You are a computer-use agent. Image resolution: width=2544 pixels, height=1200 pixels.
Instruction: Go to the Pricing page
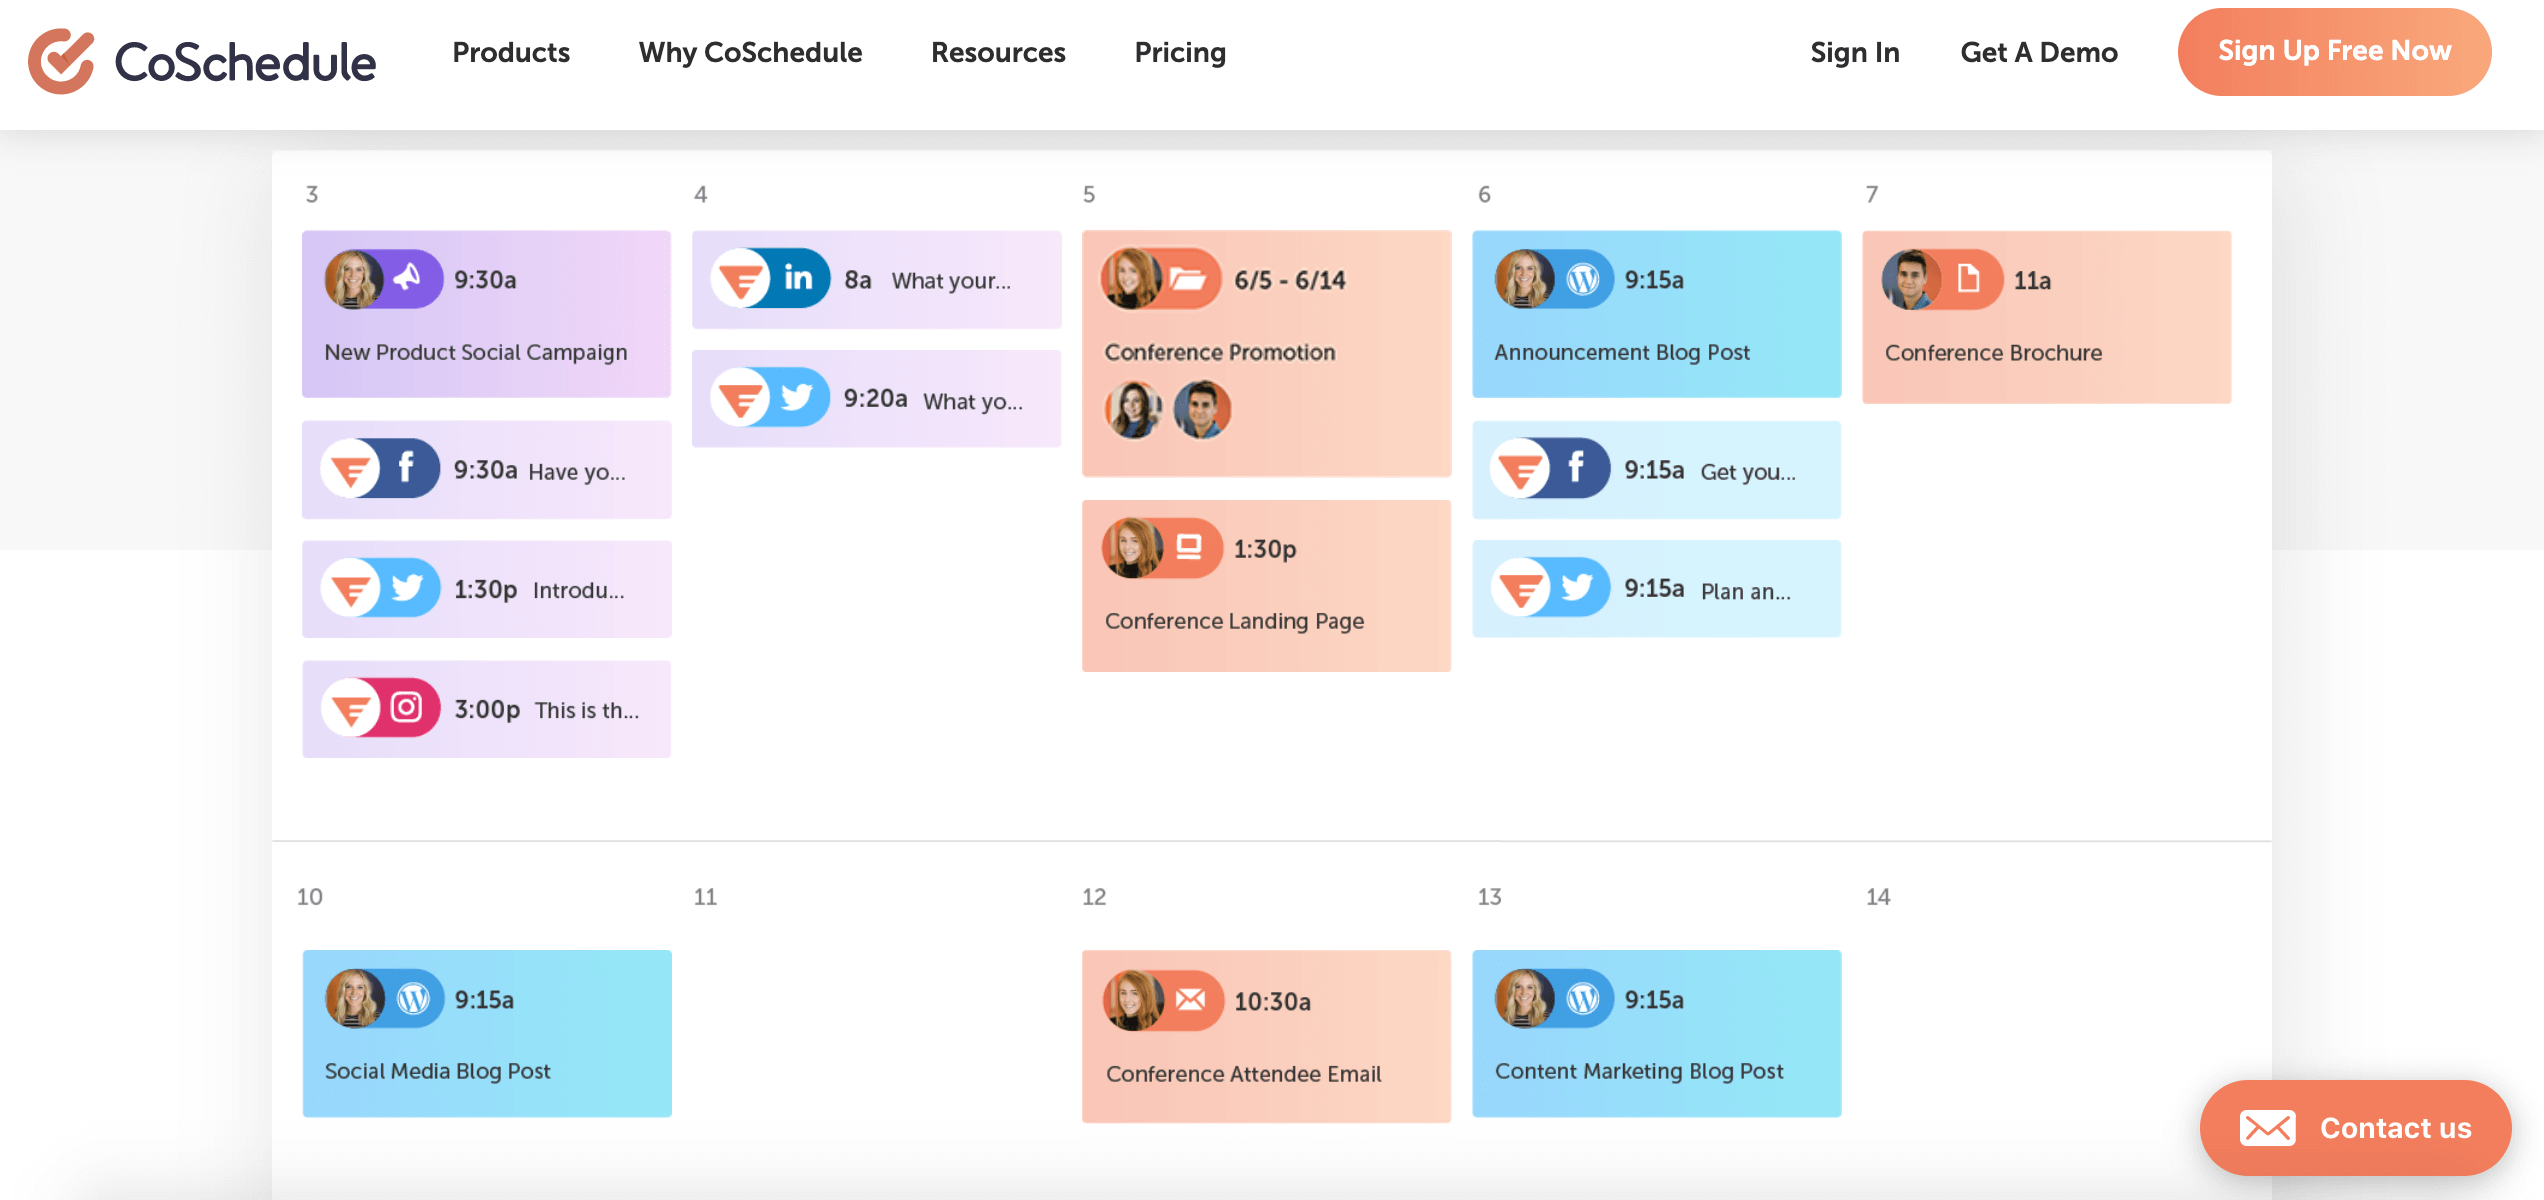tap(1180, 52)
